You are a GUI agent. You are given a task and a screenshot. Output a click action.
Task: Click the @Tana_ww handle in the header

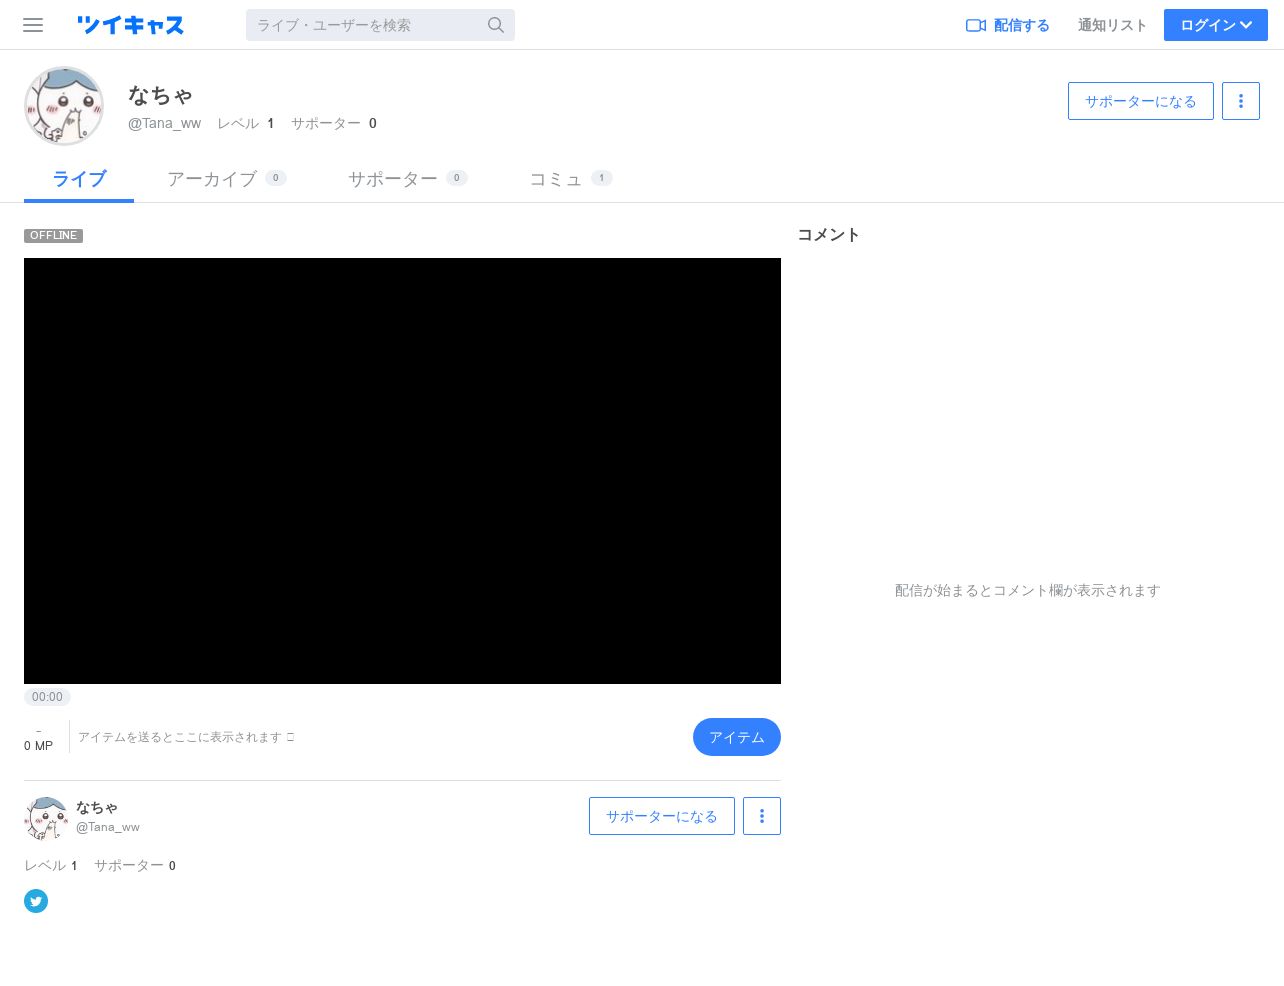coord(164,123)
